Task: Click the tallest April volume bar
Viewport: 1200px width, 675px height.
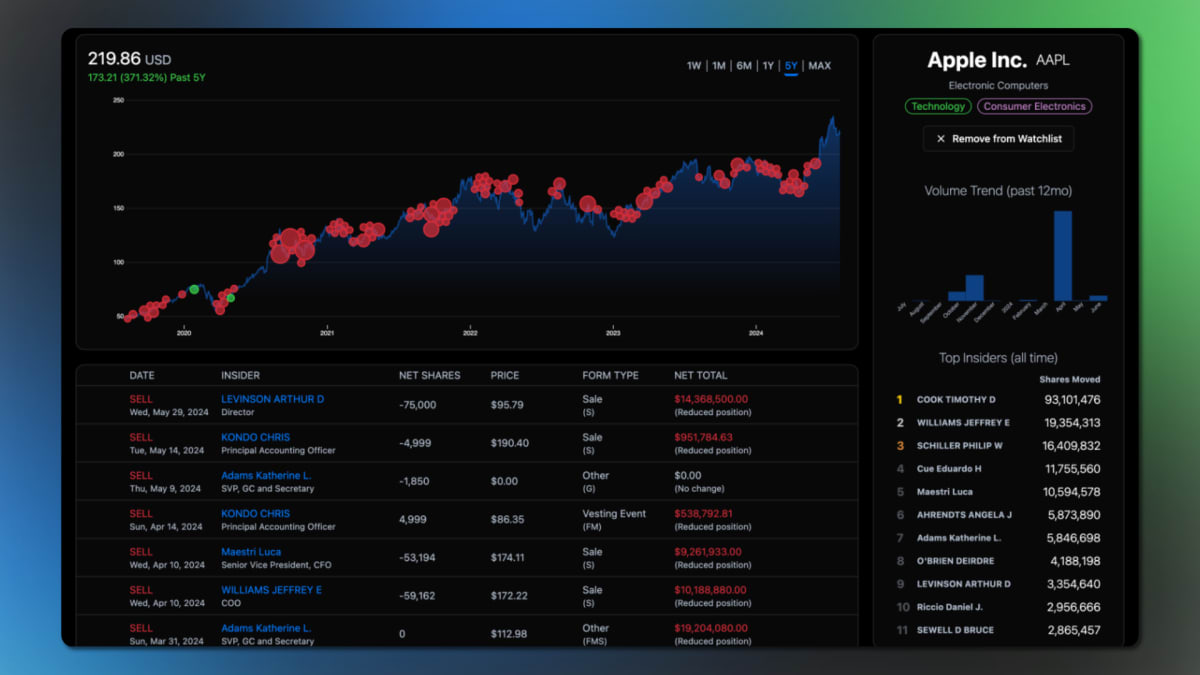Action: click(x=1062, y=256)
